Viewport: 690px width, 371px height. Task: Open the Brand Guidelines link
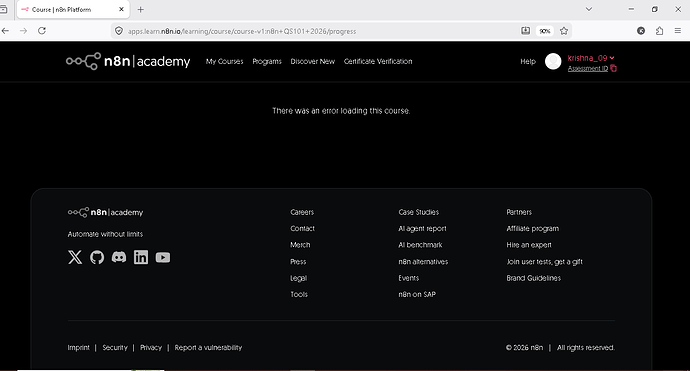coord(533,278)
